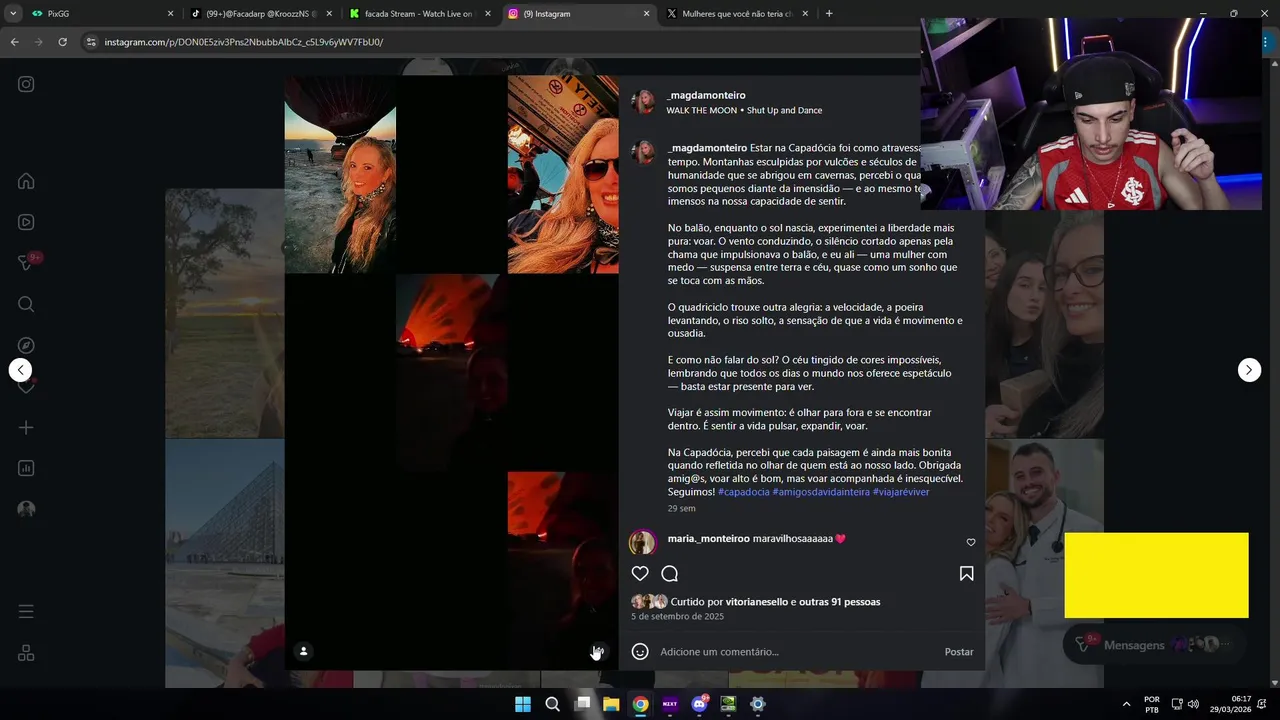Click the browser Forward button

[x=38, y=42]
